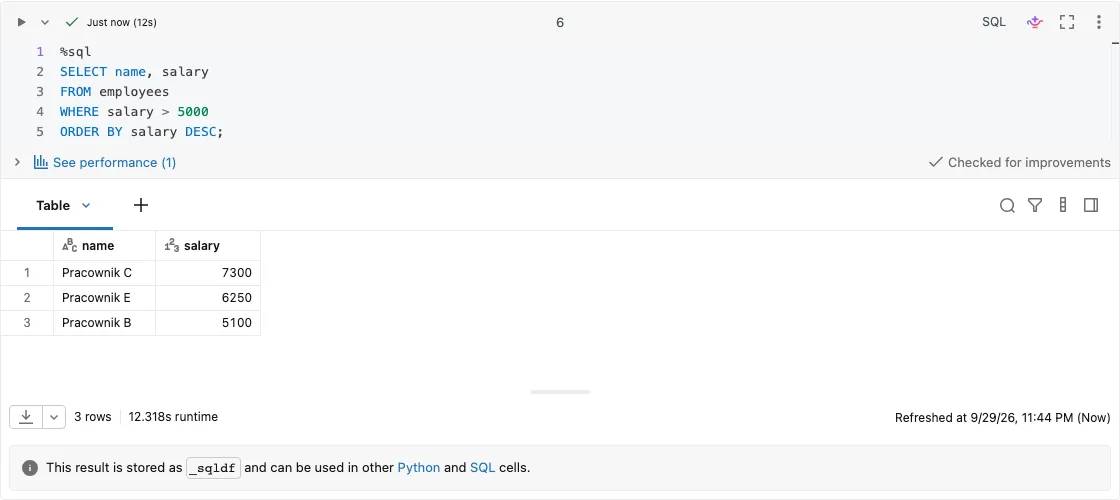Open the column options icon
Viewport: 1120px width, 500px height.
(x=1063, y=205)
